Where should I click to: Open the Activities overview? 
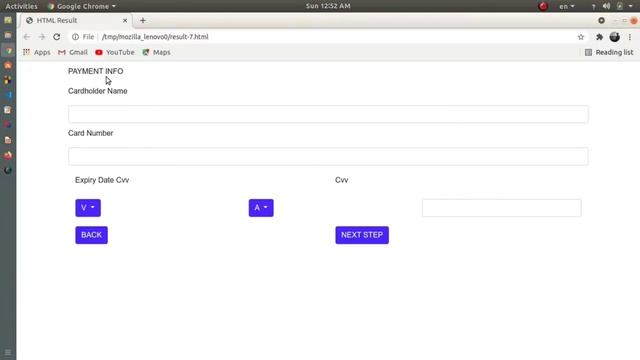pyautogui.click(x=21, y=6)
